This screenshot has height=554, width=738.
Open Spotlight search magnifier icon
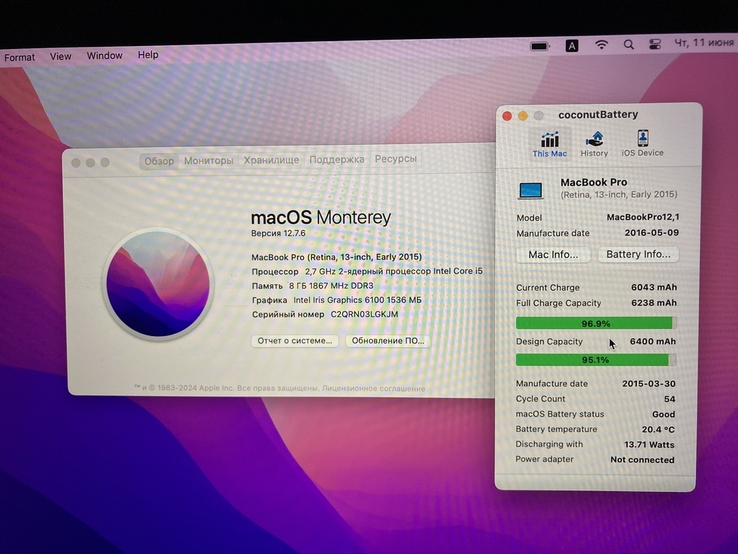(628, 44)
